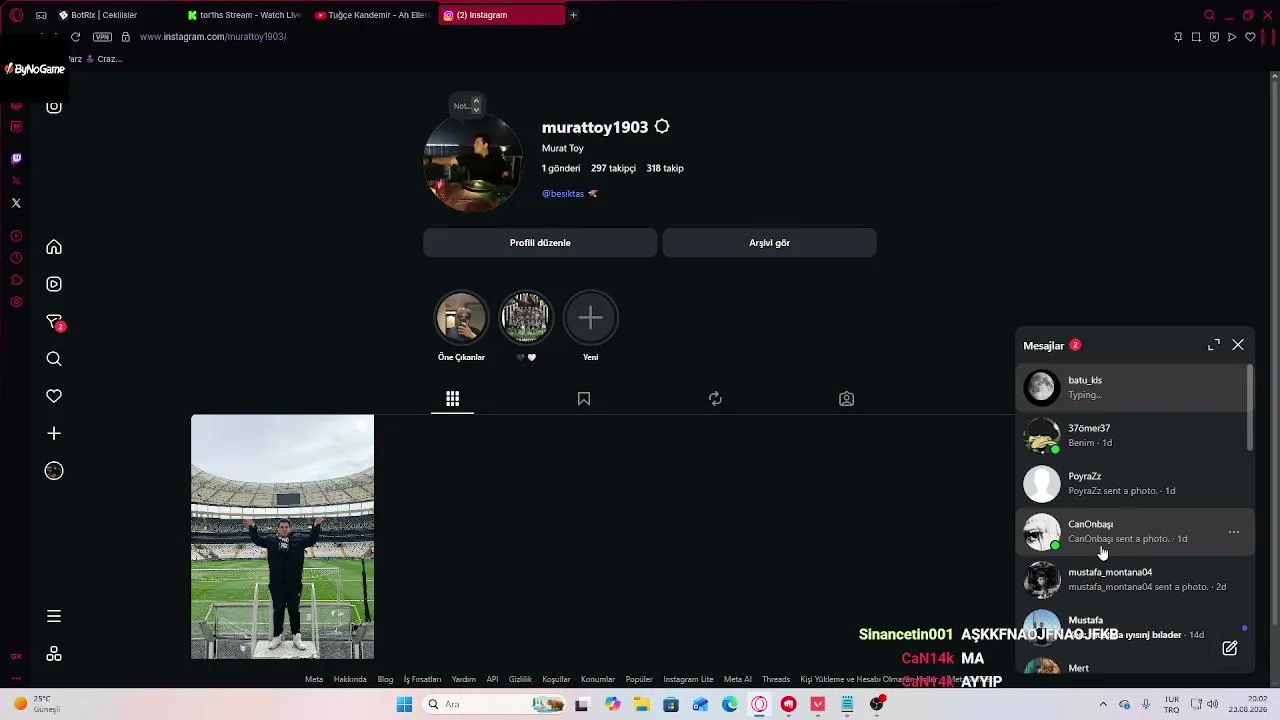
Task: Select the saved posts bookmark tab
Action: pos(584,399)
